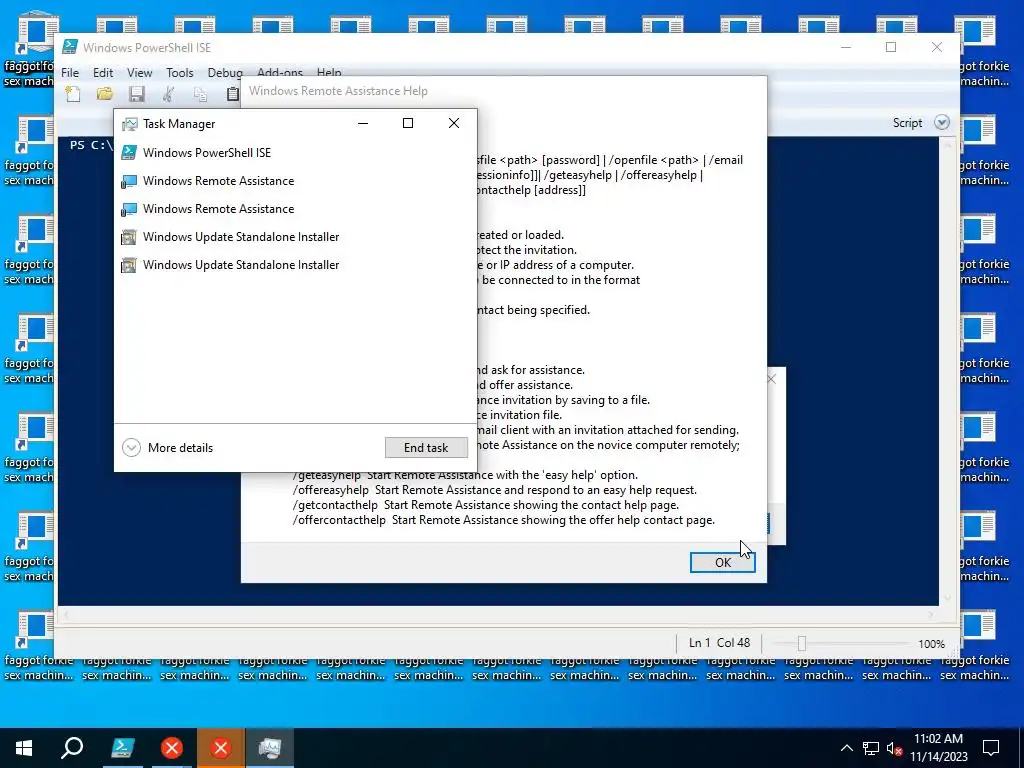Open the taskbar clock showing 11:02 AM
This screenshot has width=1024, height=768.
[938, 748]
